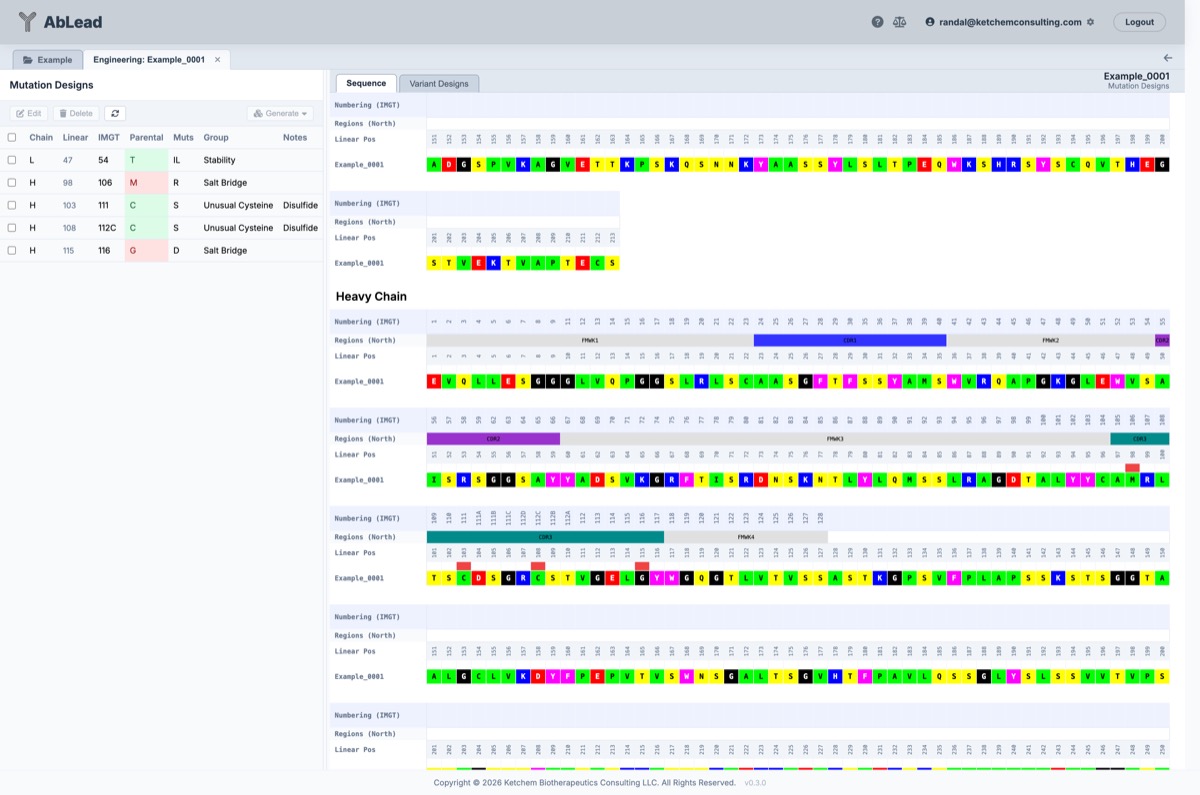
Task: Click the user account avatar icon
Action: (x=930, y=22)
